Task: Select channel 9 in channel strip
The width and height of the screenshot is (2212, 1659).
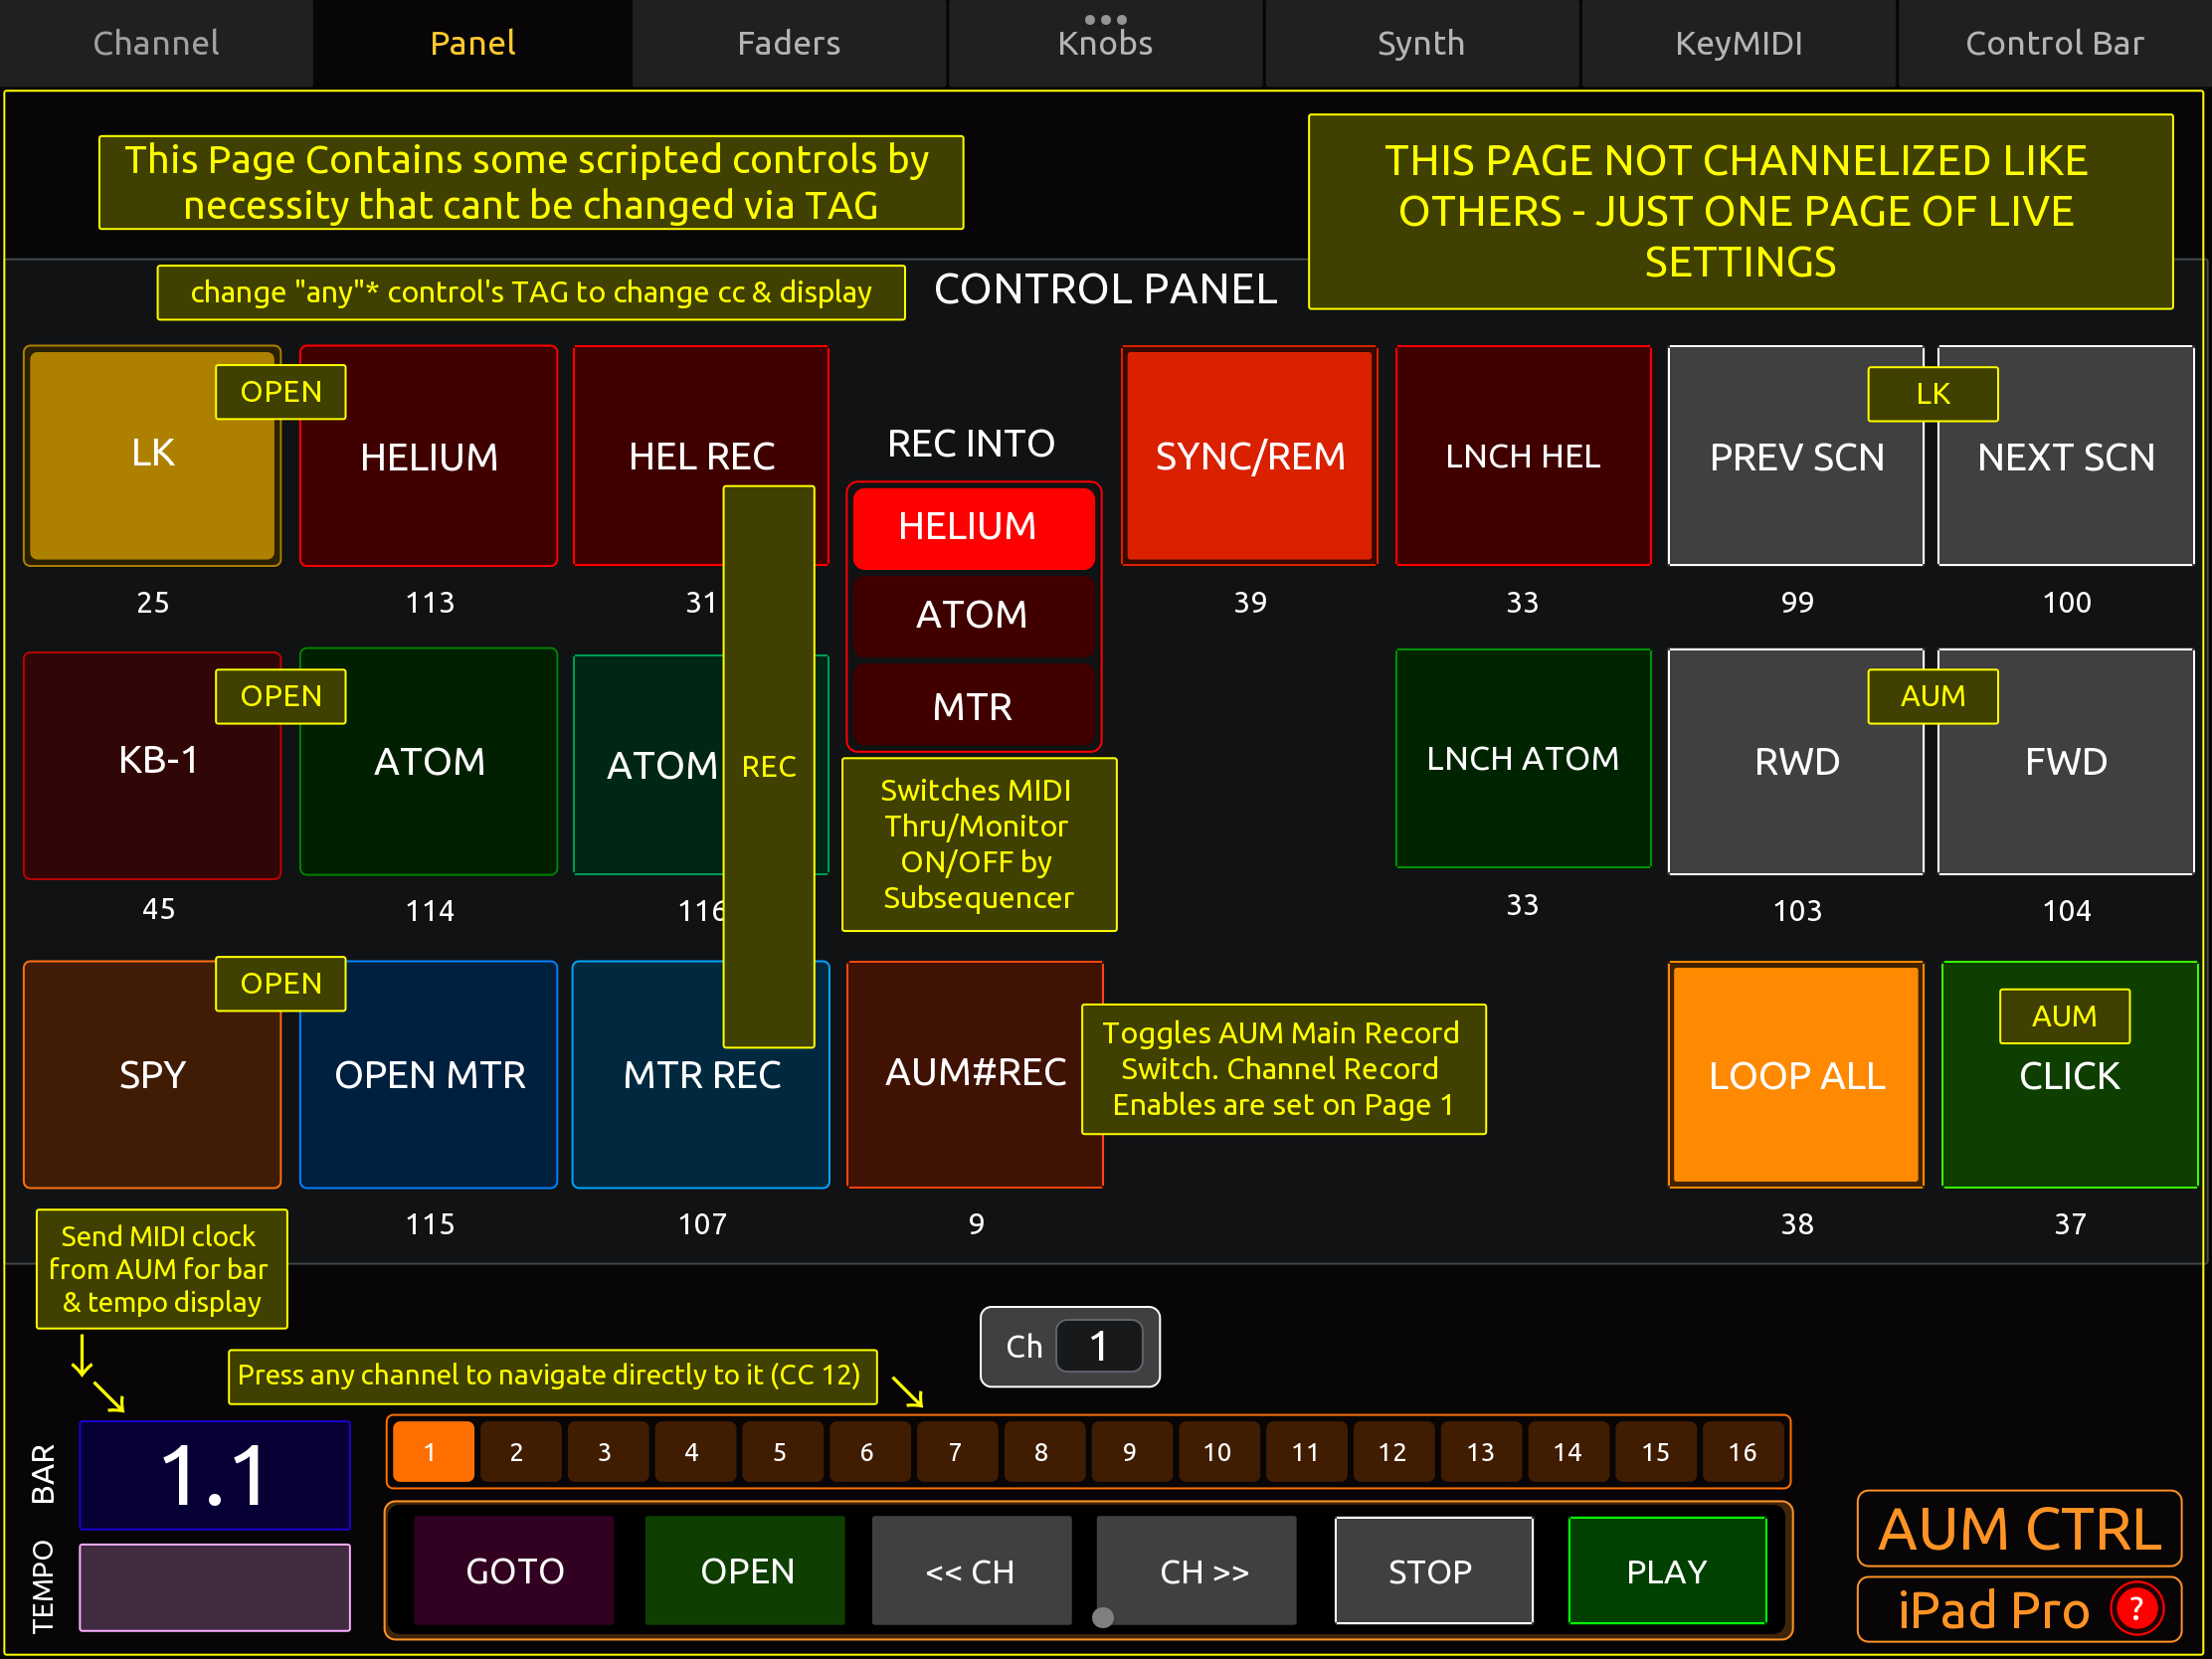Action: coord(1130,1452)
